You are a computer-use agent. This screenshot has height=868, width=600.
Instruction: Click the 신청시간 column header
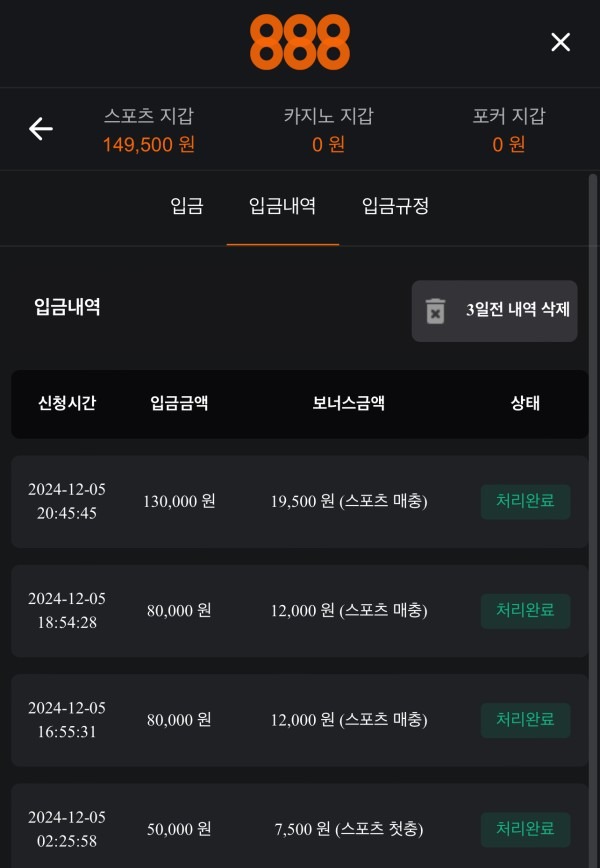67,403
